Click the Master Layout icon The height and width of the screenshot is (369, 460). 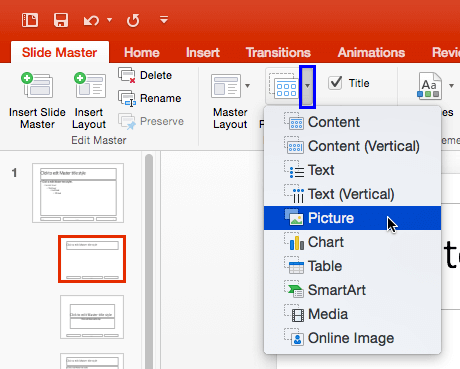226,86
